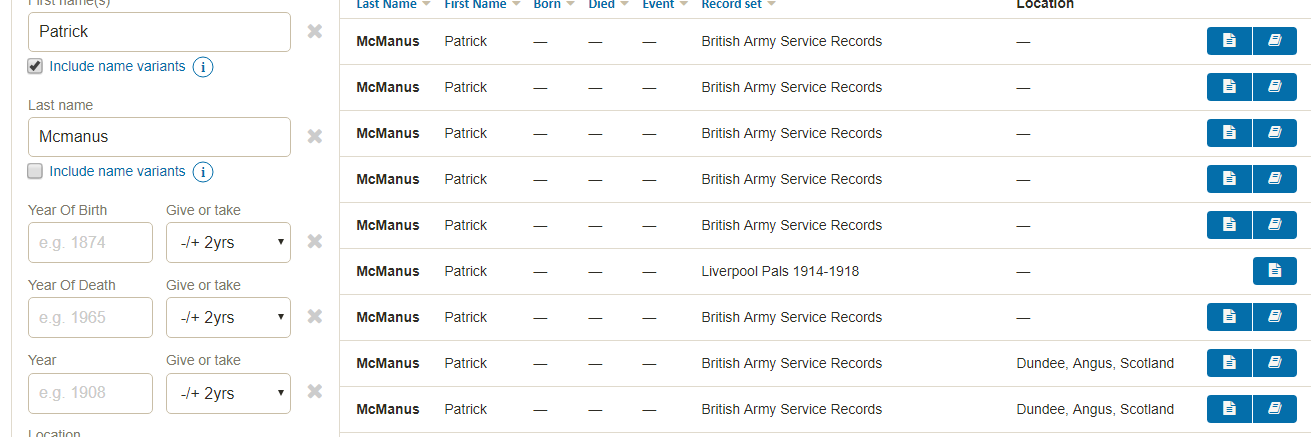This screenshot has height=437, width=1311.
Task: Open info icon beside last name variants
Action: [202, 172]
